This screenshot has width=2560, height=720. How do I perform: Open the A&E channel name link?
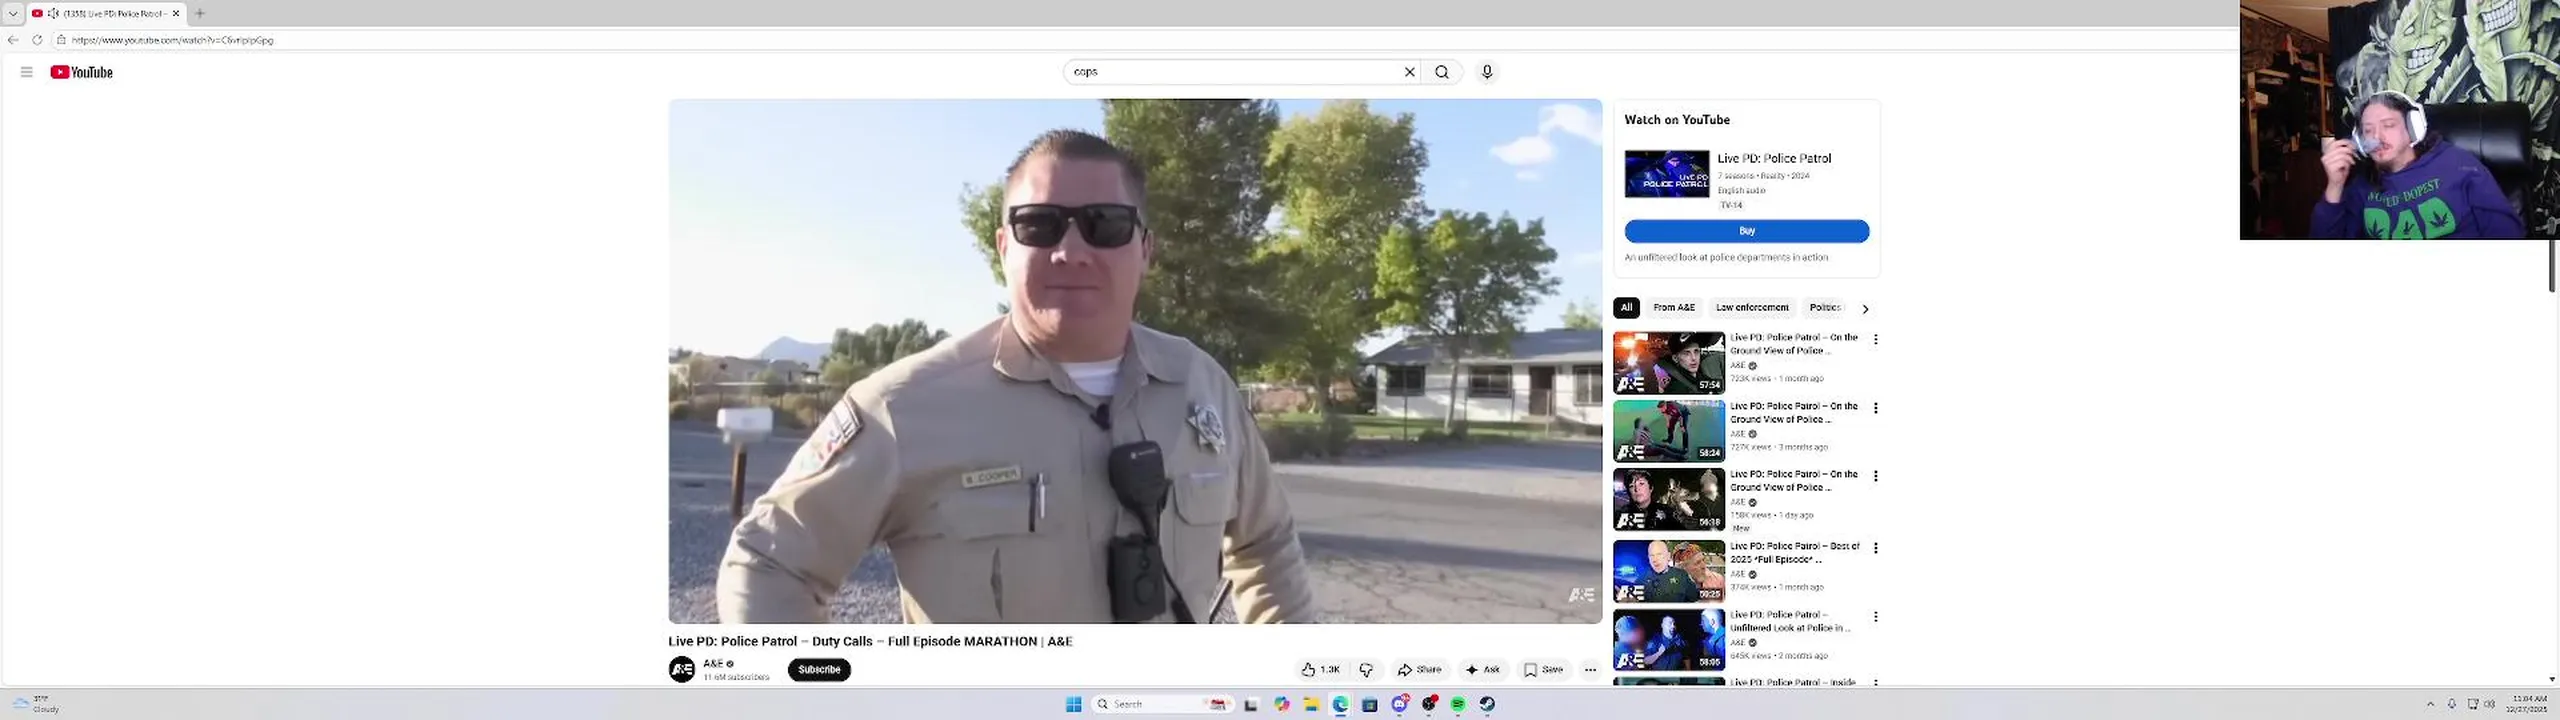click(x=713, y=663)
